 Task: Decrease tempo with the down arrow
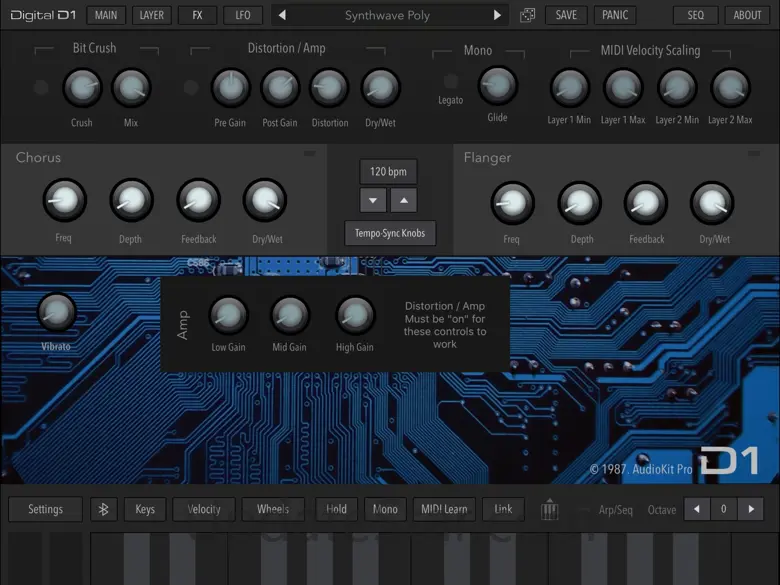point(373,200)
